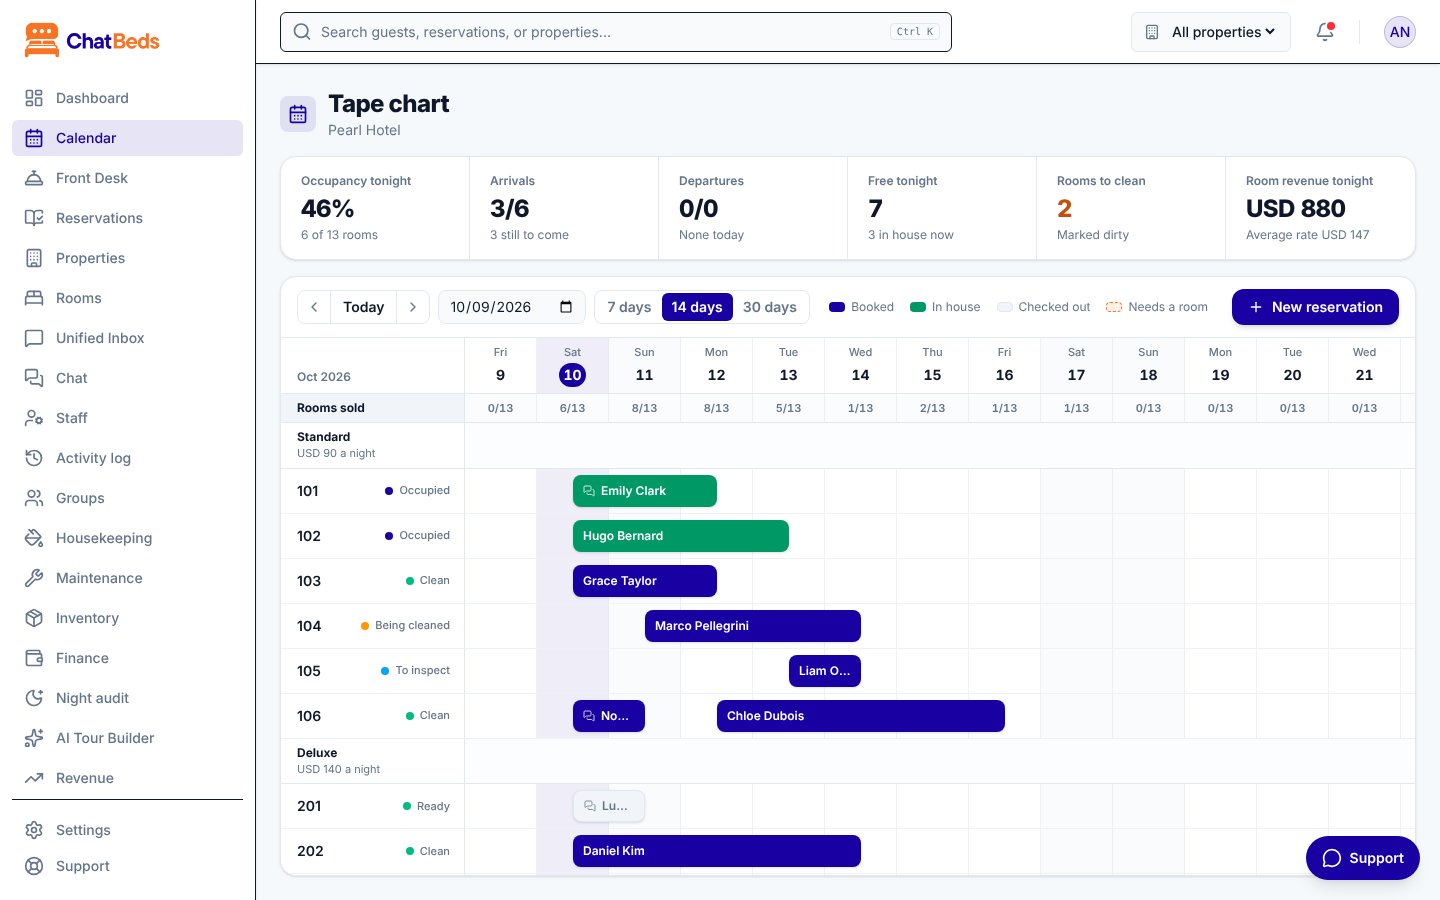Open Marco Pellegrini reservation bar

click(753, 626)
